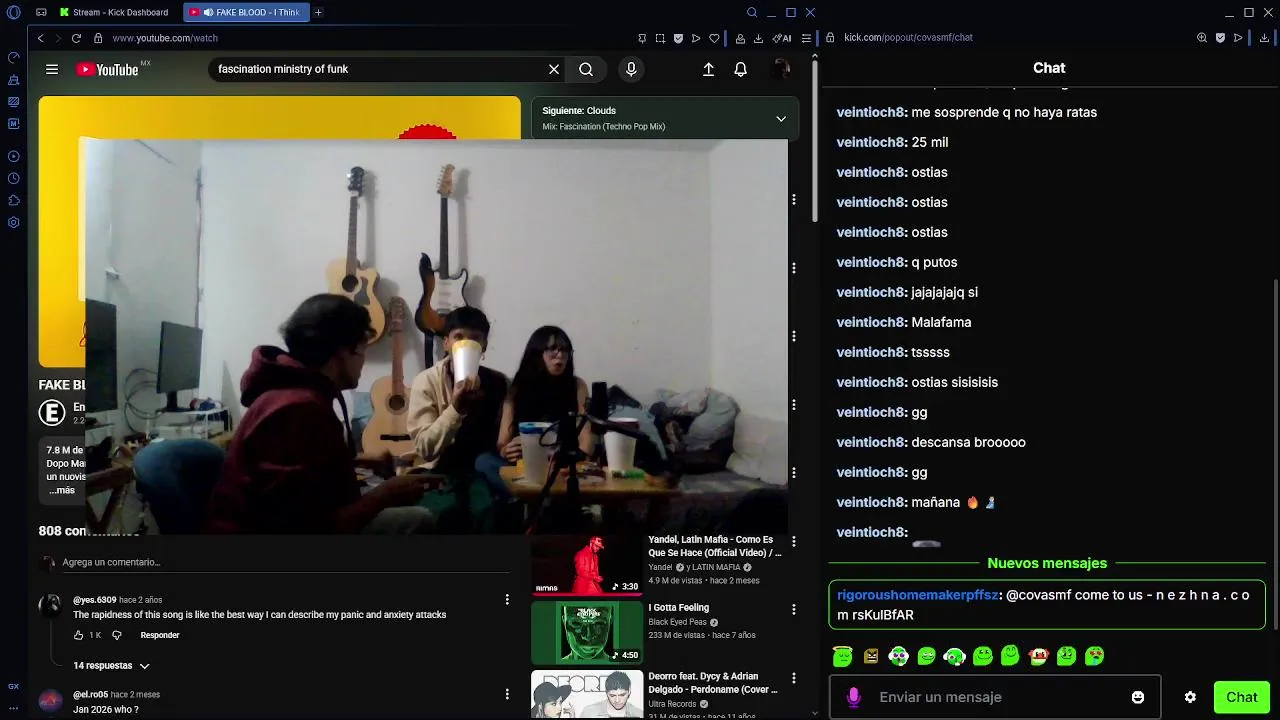Go back in the YouTube window

(x=40, y=38)
